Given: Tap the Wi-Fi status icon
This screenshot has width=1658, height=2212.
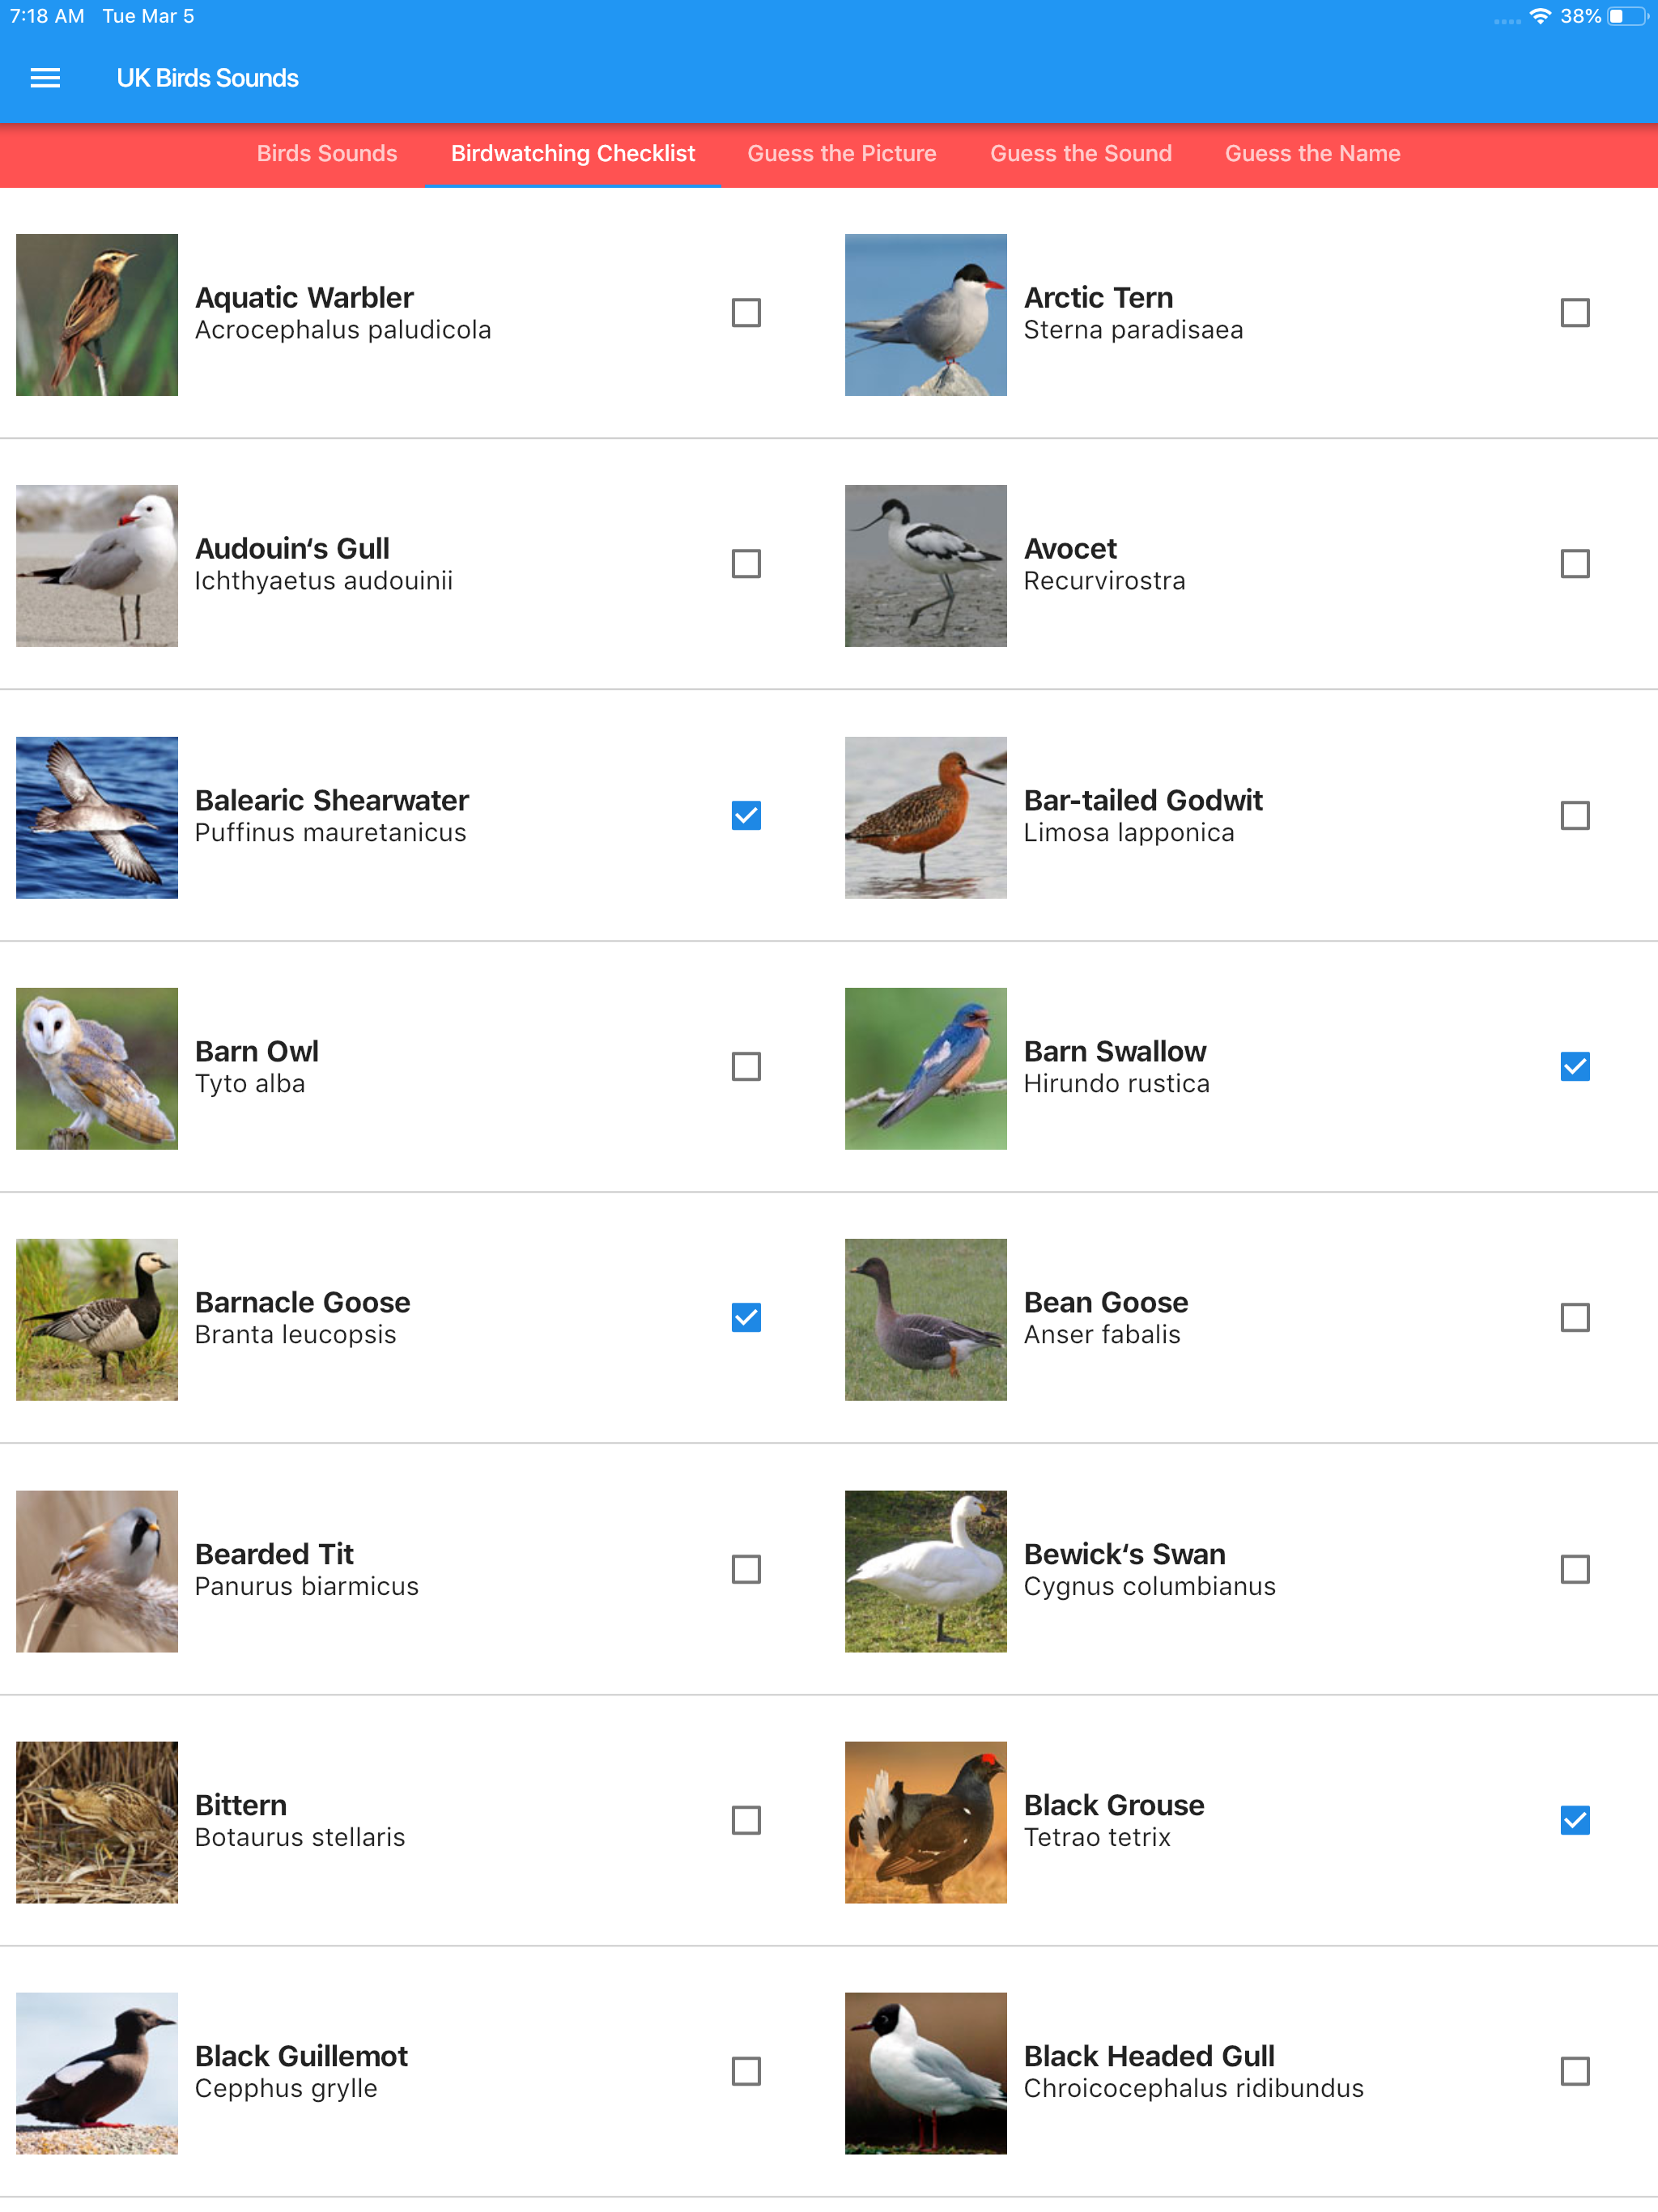Looking at the screenshot, I should click(1540, 17).
